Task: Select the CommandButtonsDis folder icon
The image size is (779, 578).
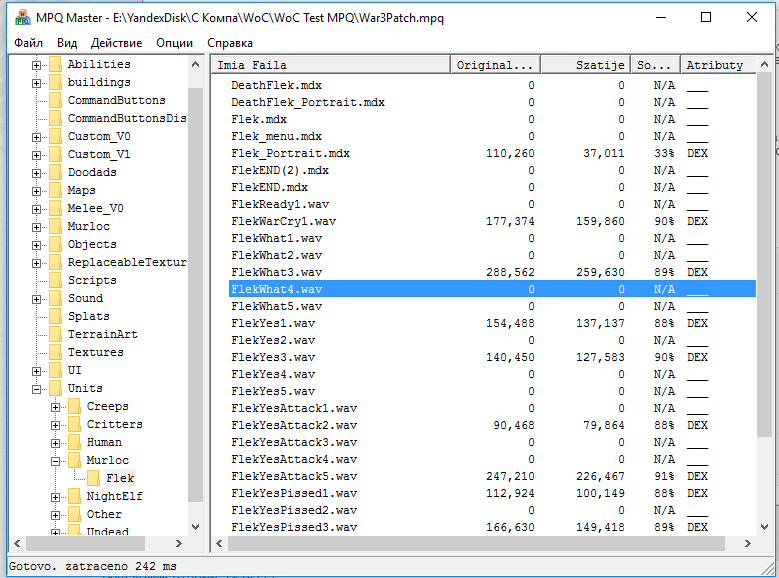Action: 56,118
